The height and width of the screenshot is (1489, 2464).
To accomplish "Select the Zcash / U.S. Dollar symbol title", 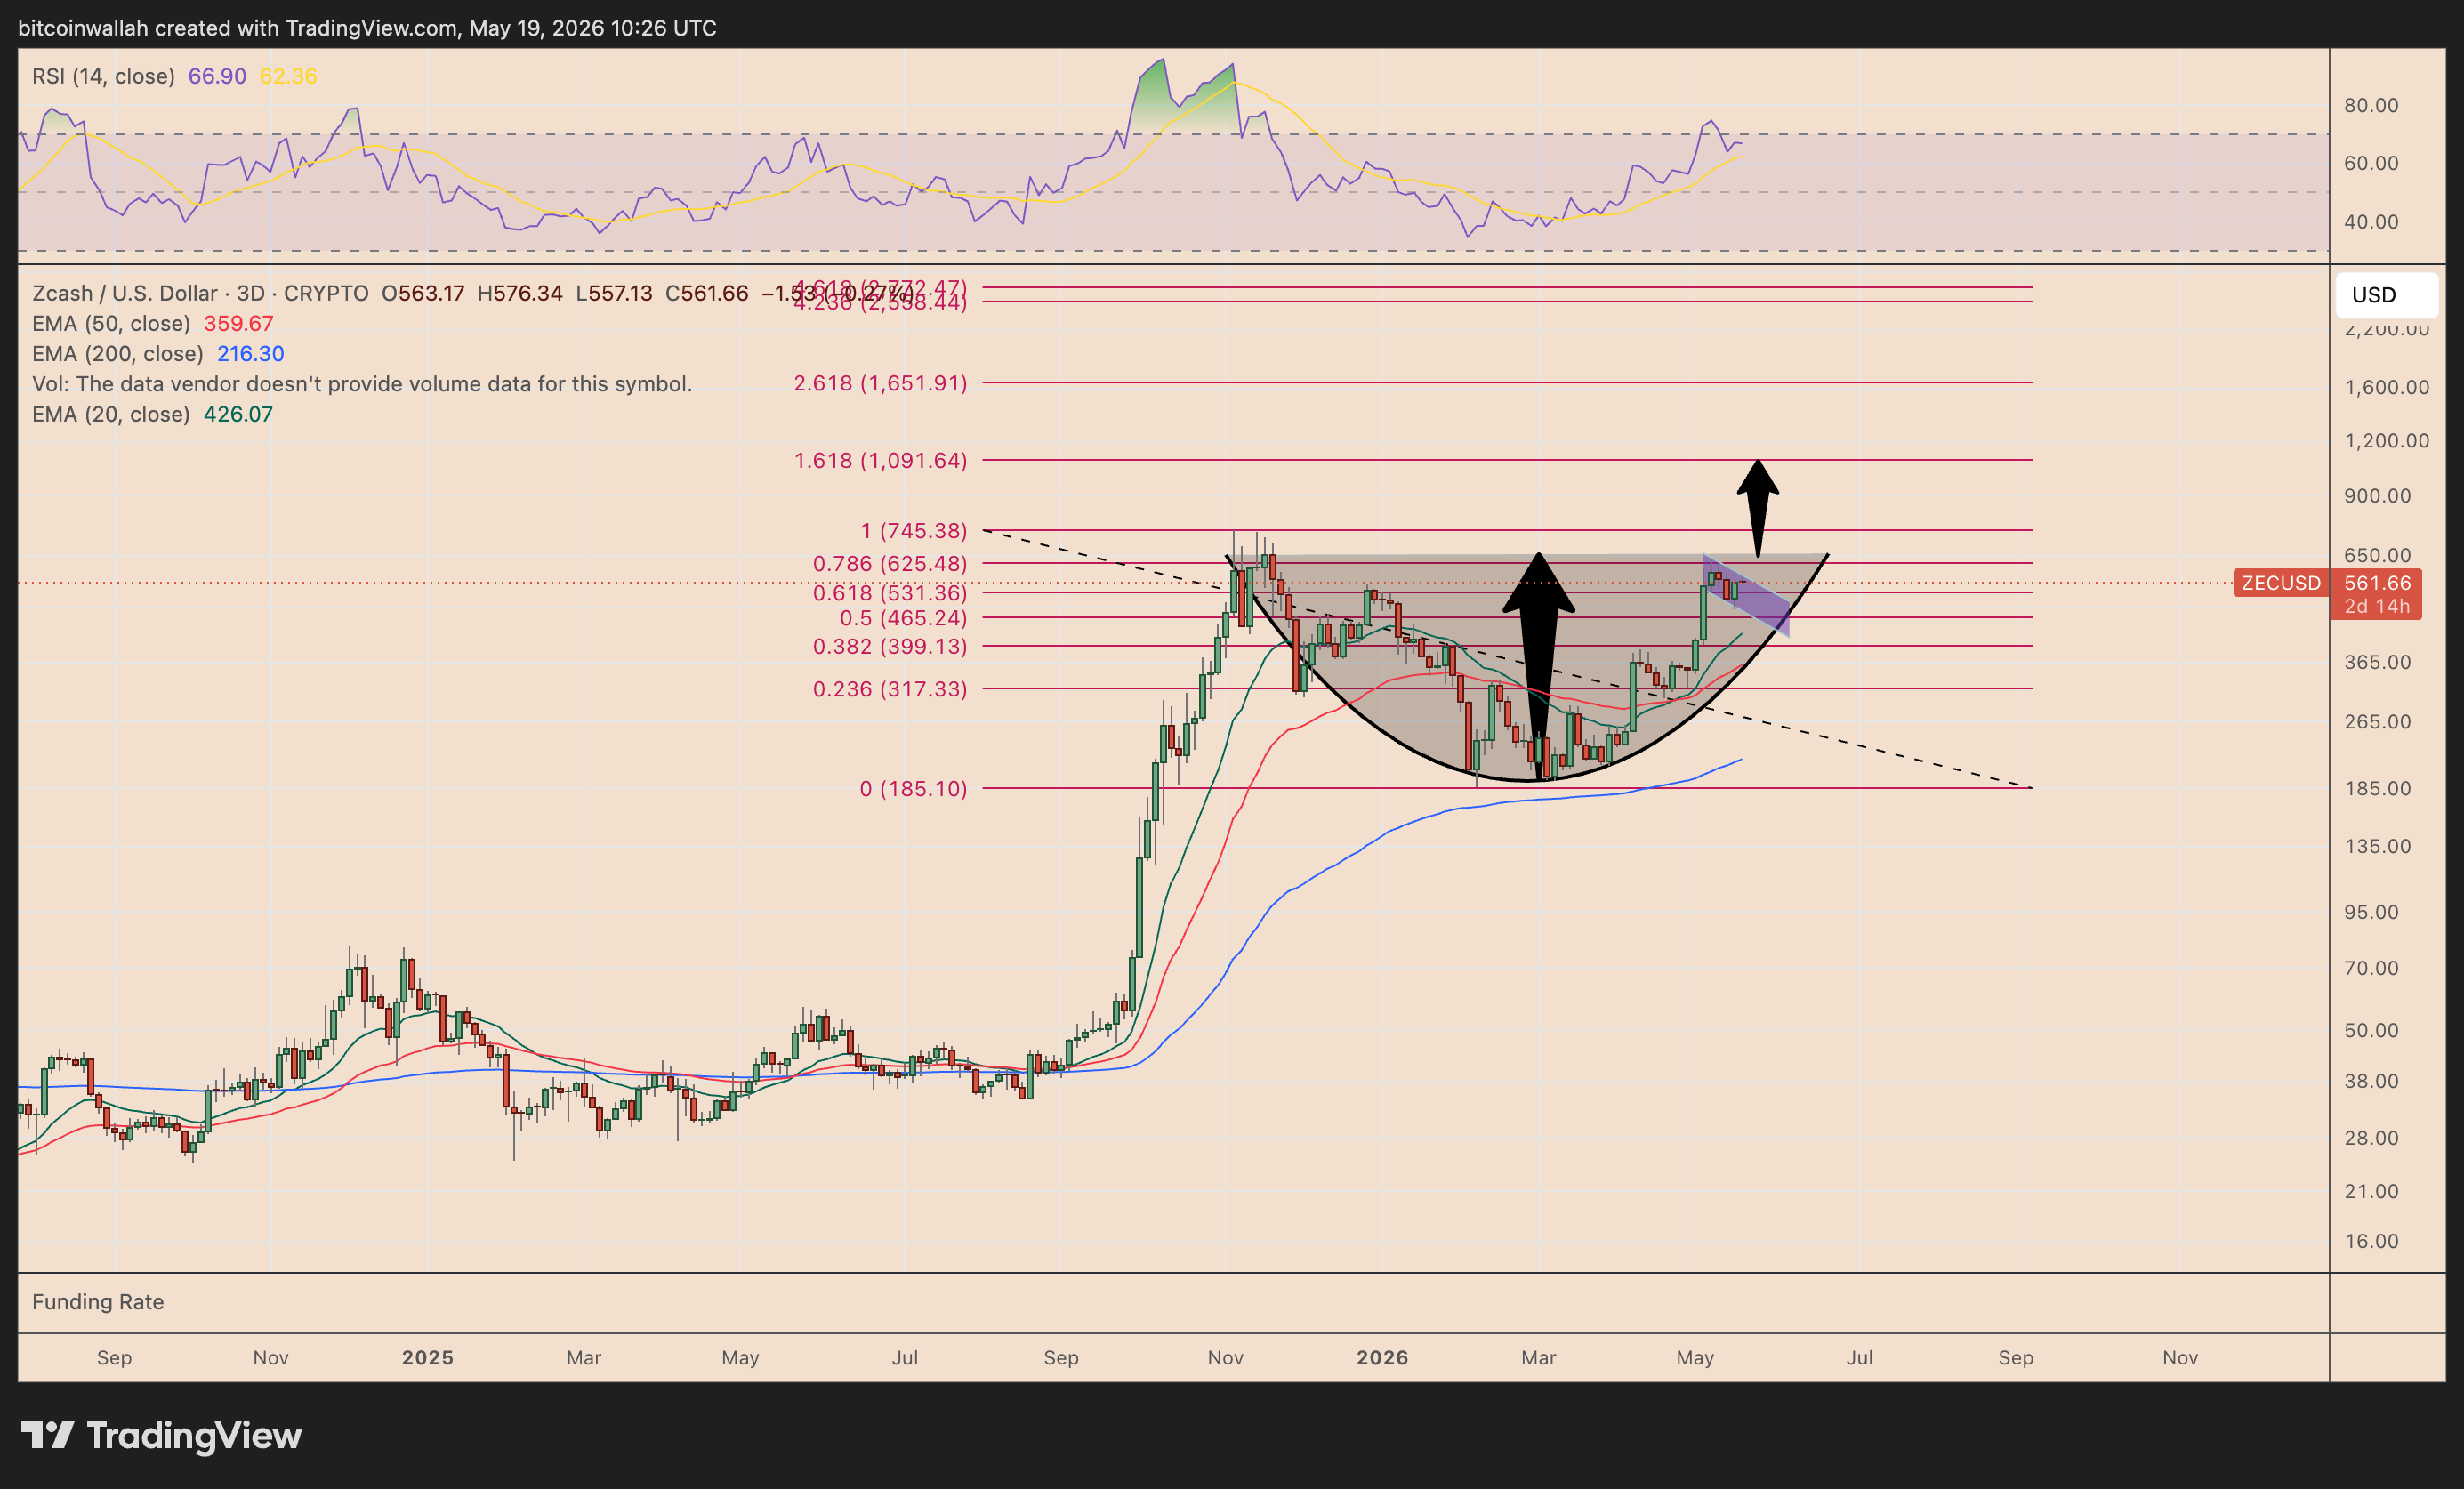I will tap(124, 293).
